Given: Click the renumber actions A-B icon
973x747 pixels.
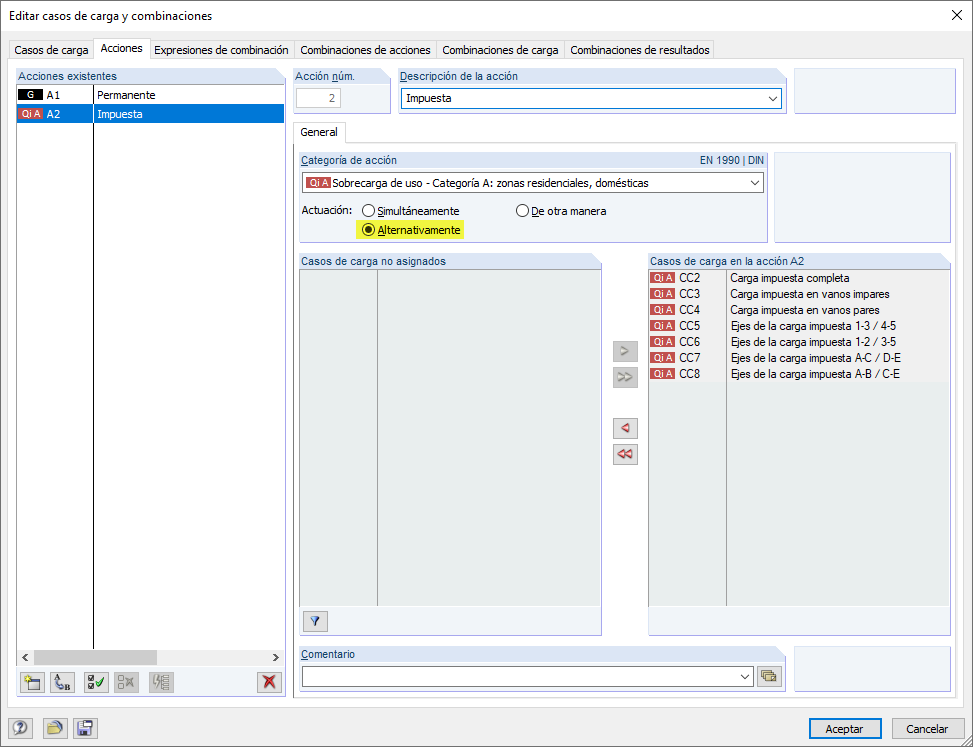Looking at the screenshot, I should (x=62, y=682).
